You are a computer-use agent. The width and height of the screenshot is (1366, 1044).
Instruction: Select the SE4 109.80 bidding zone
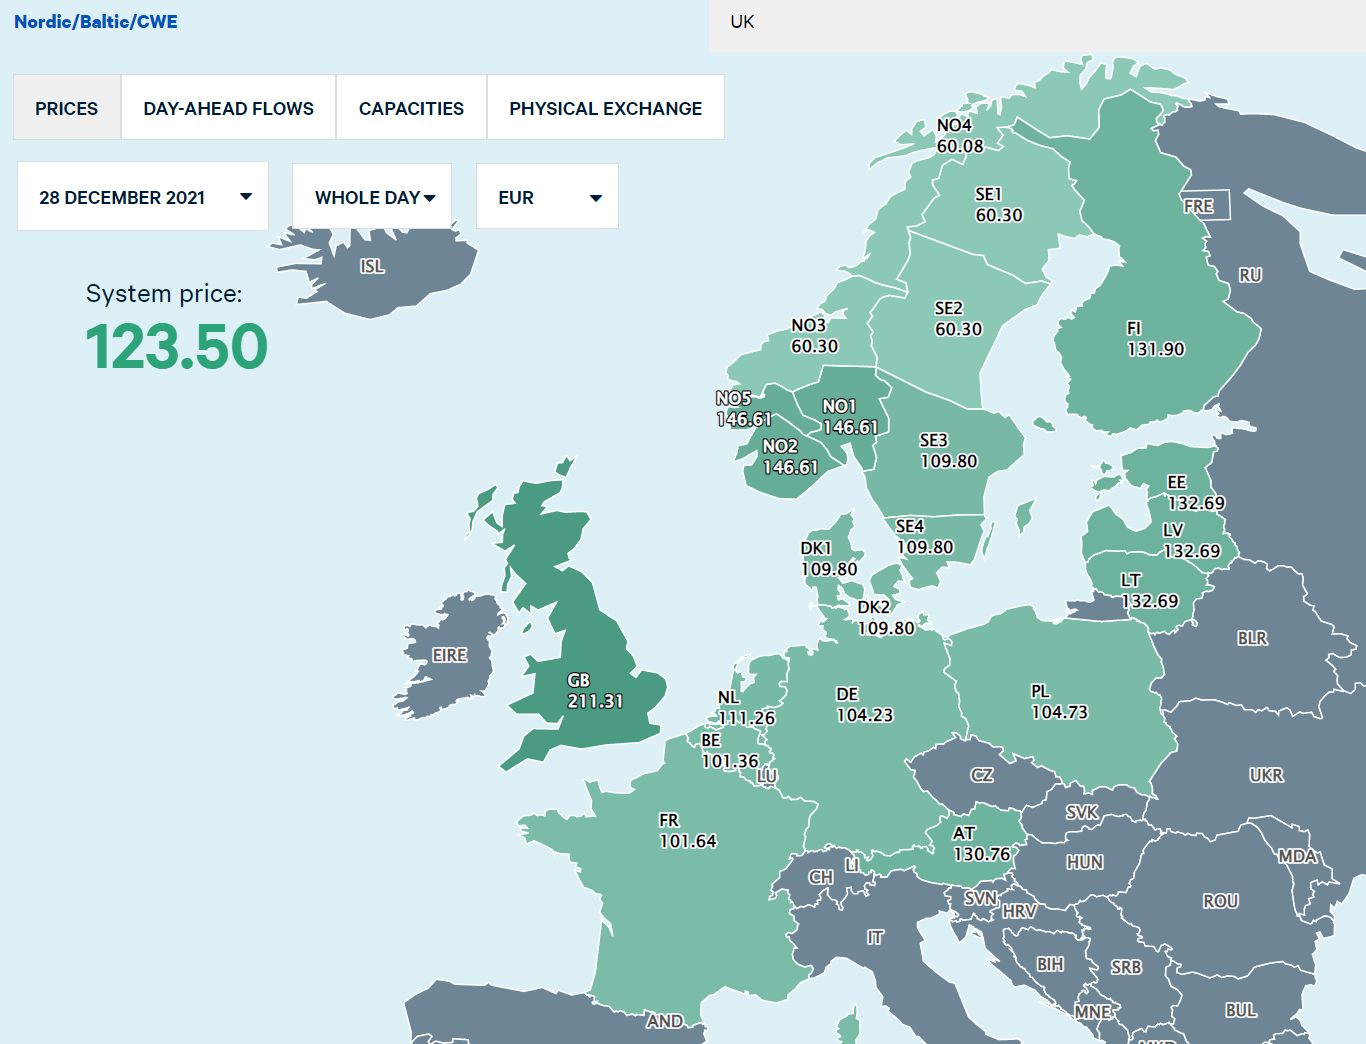pyautogui.click(x=924, y=537)
